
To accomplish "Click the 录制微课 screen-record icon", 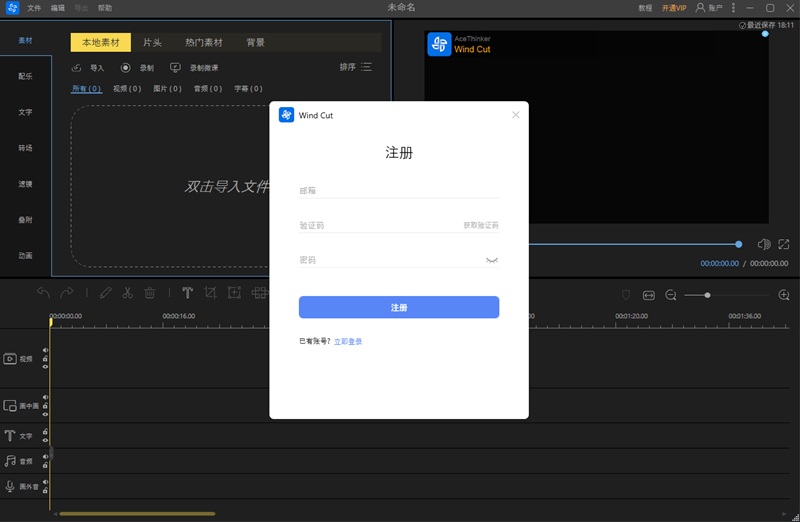I will click(175, 68).
